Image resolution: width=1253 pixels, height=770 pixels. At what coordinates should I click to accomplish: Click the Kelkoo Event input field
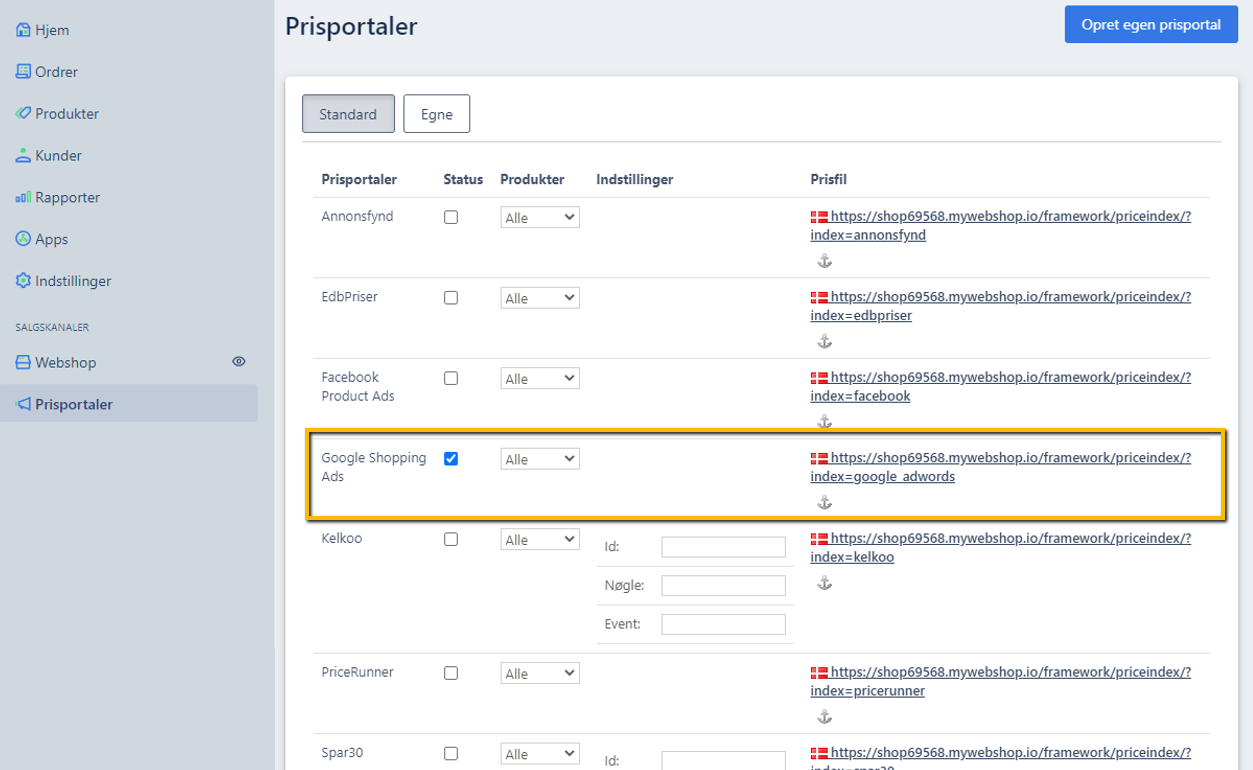724,624
